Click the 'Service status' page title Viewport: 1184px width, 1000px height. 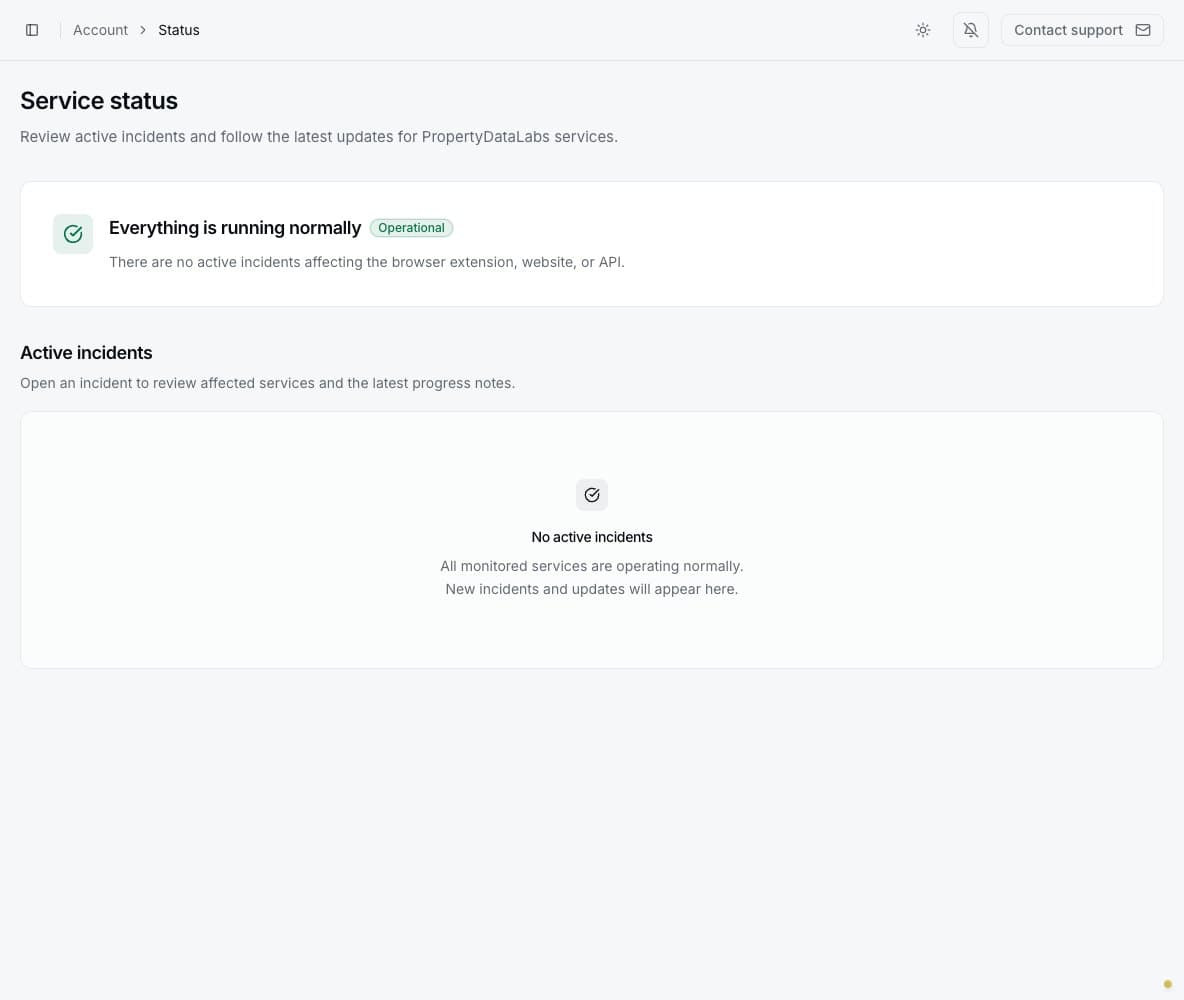(99, 100)
